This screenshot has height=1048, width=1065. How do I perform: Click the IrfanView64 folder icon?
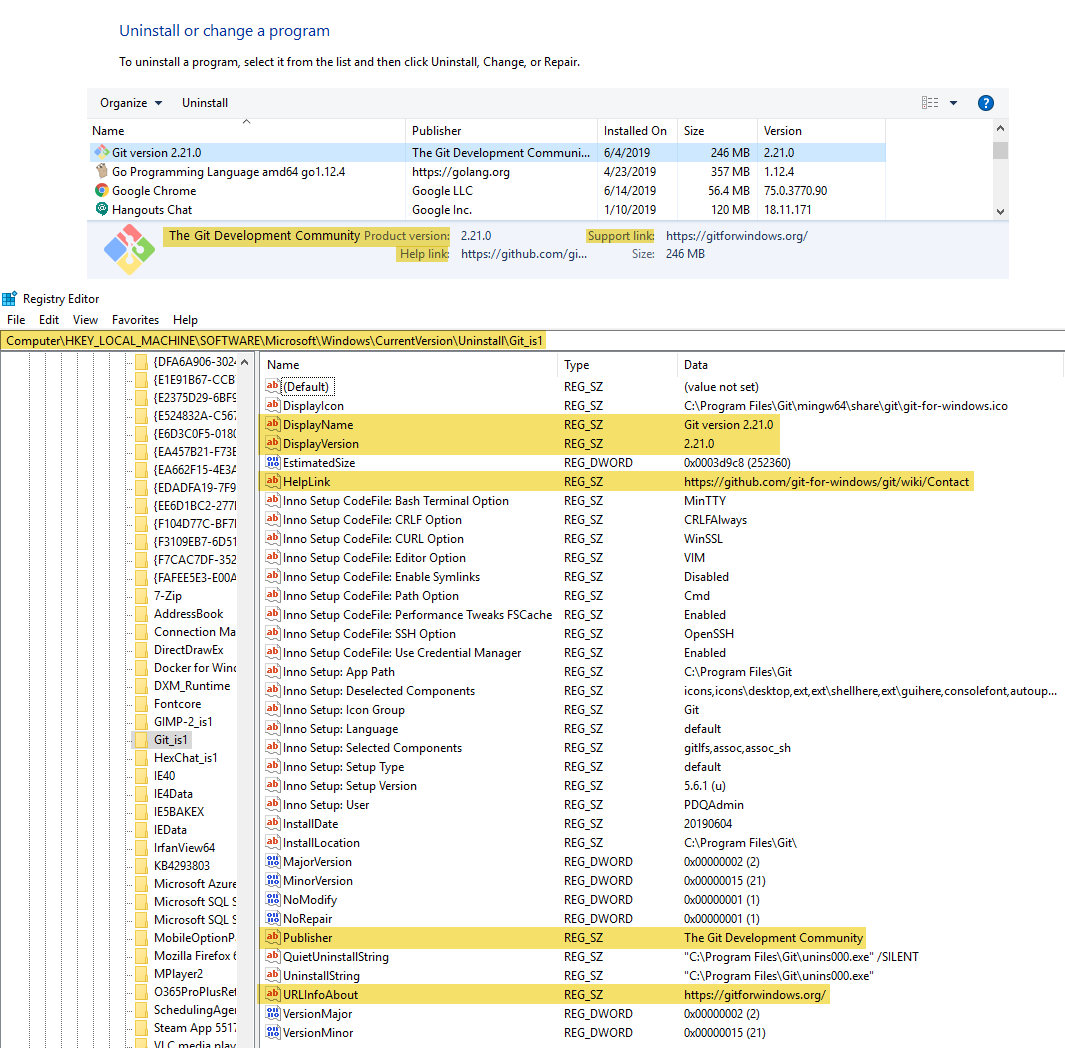coord(141,848)
